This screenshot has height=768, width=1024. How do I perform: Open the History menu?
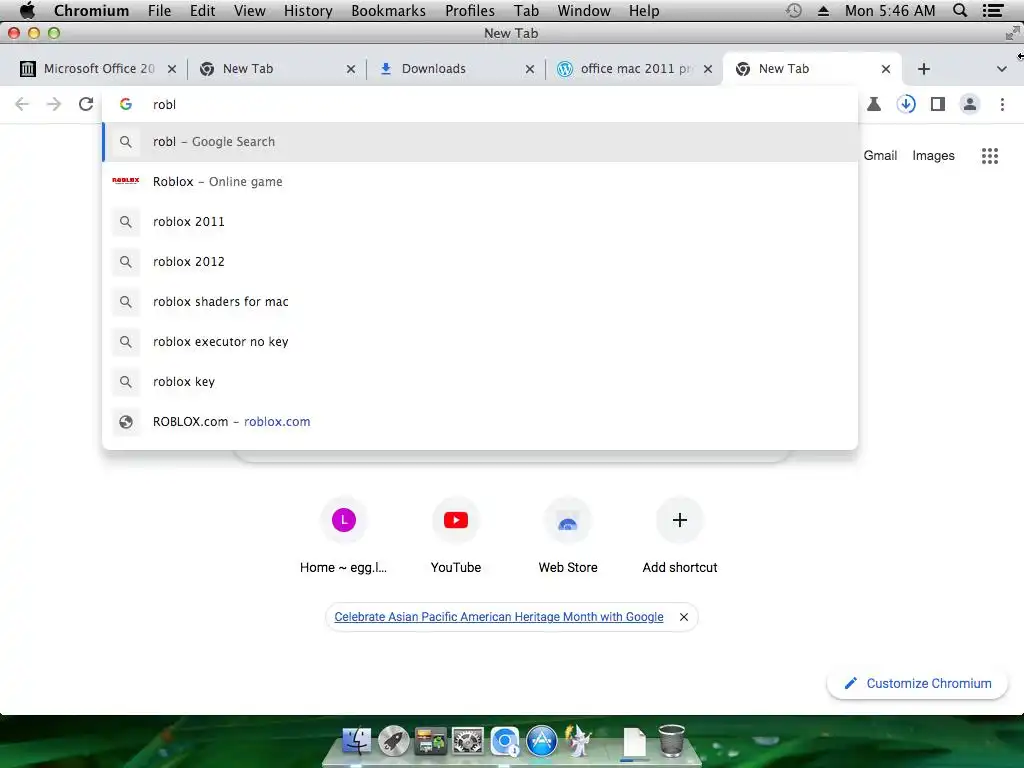[308, 11]
